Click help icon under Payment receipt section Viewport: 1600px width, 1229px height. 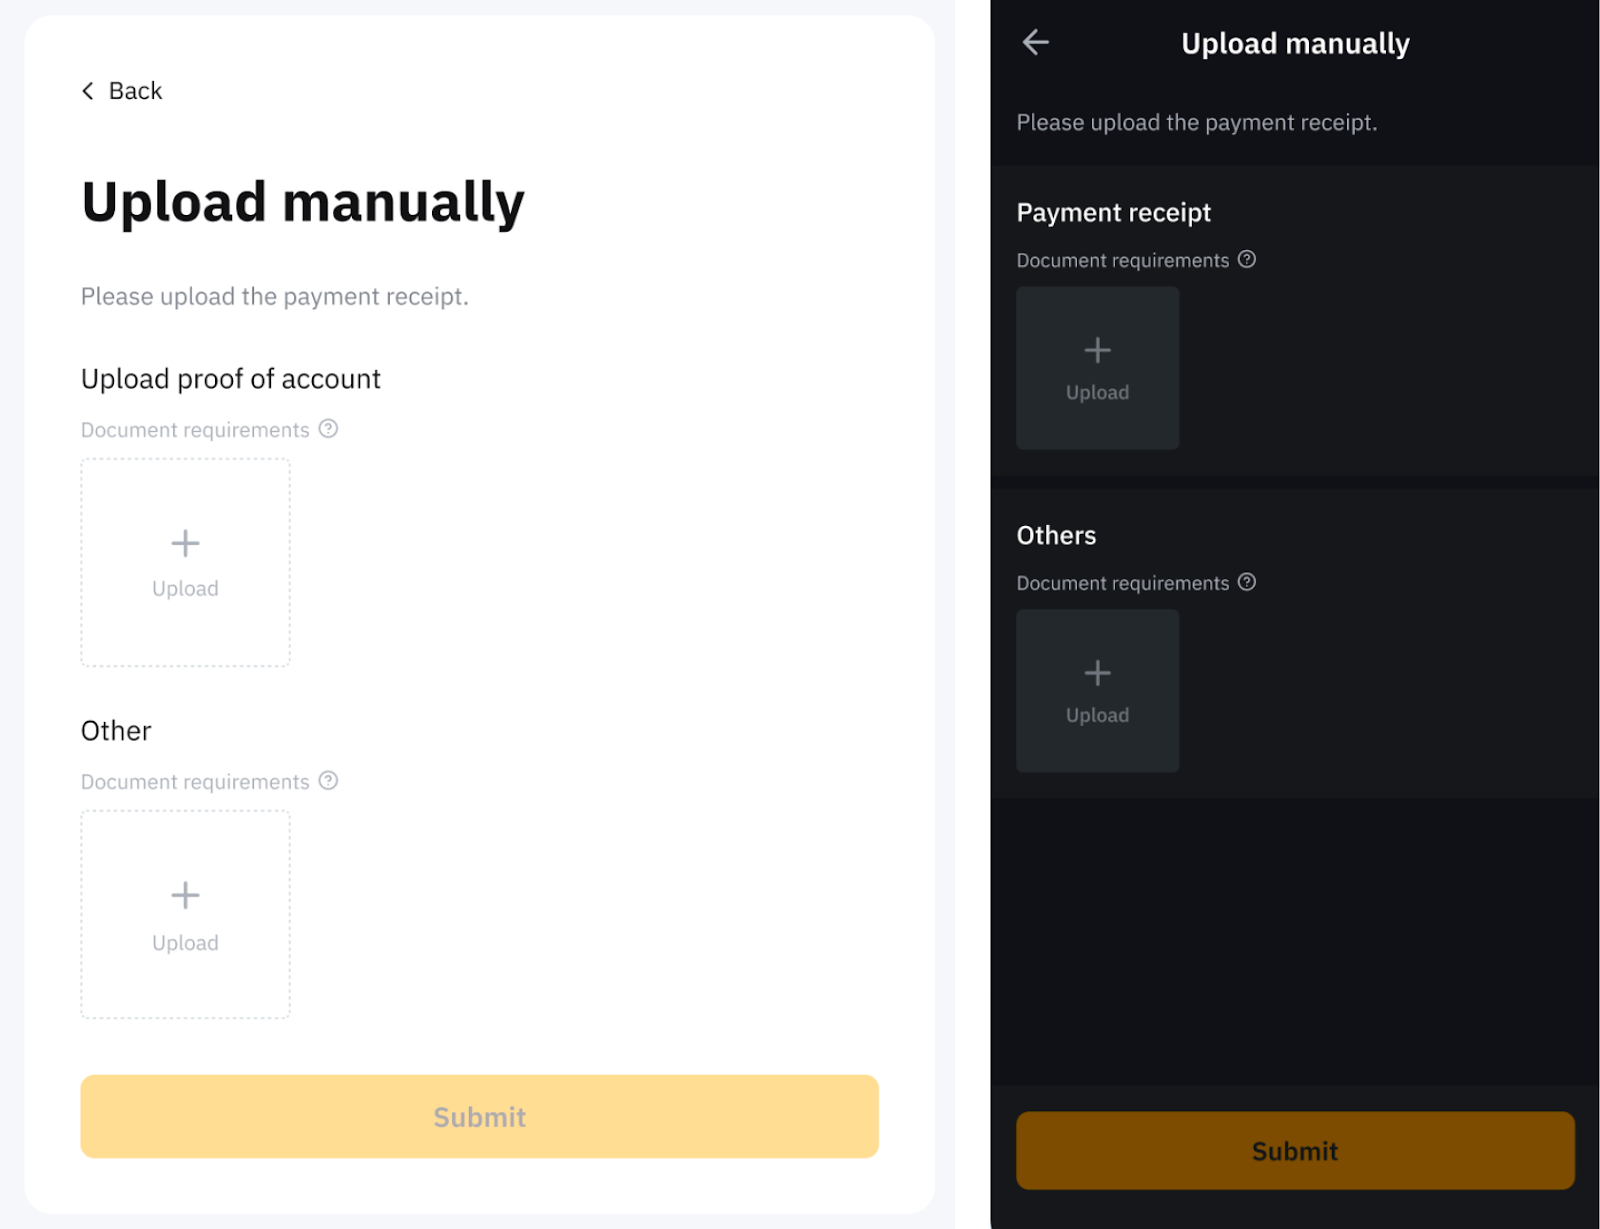(1247, 260)
